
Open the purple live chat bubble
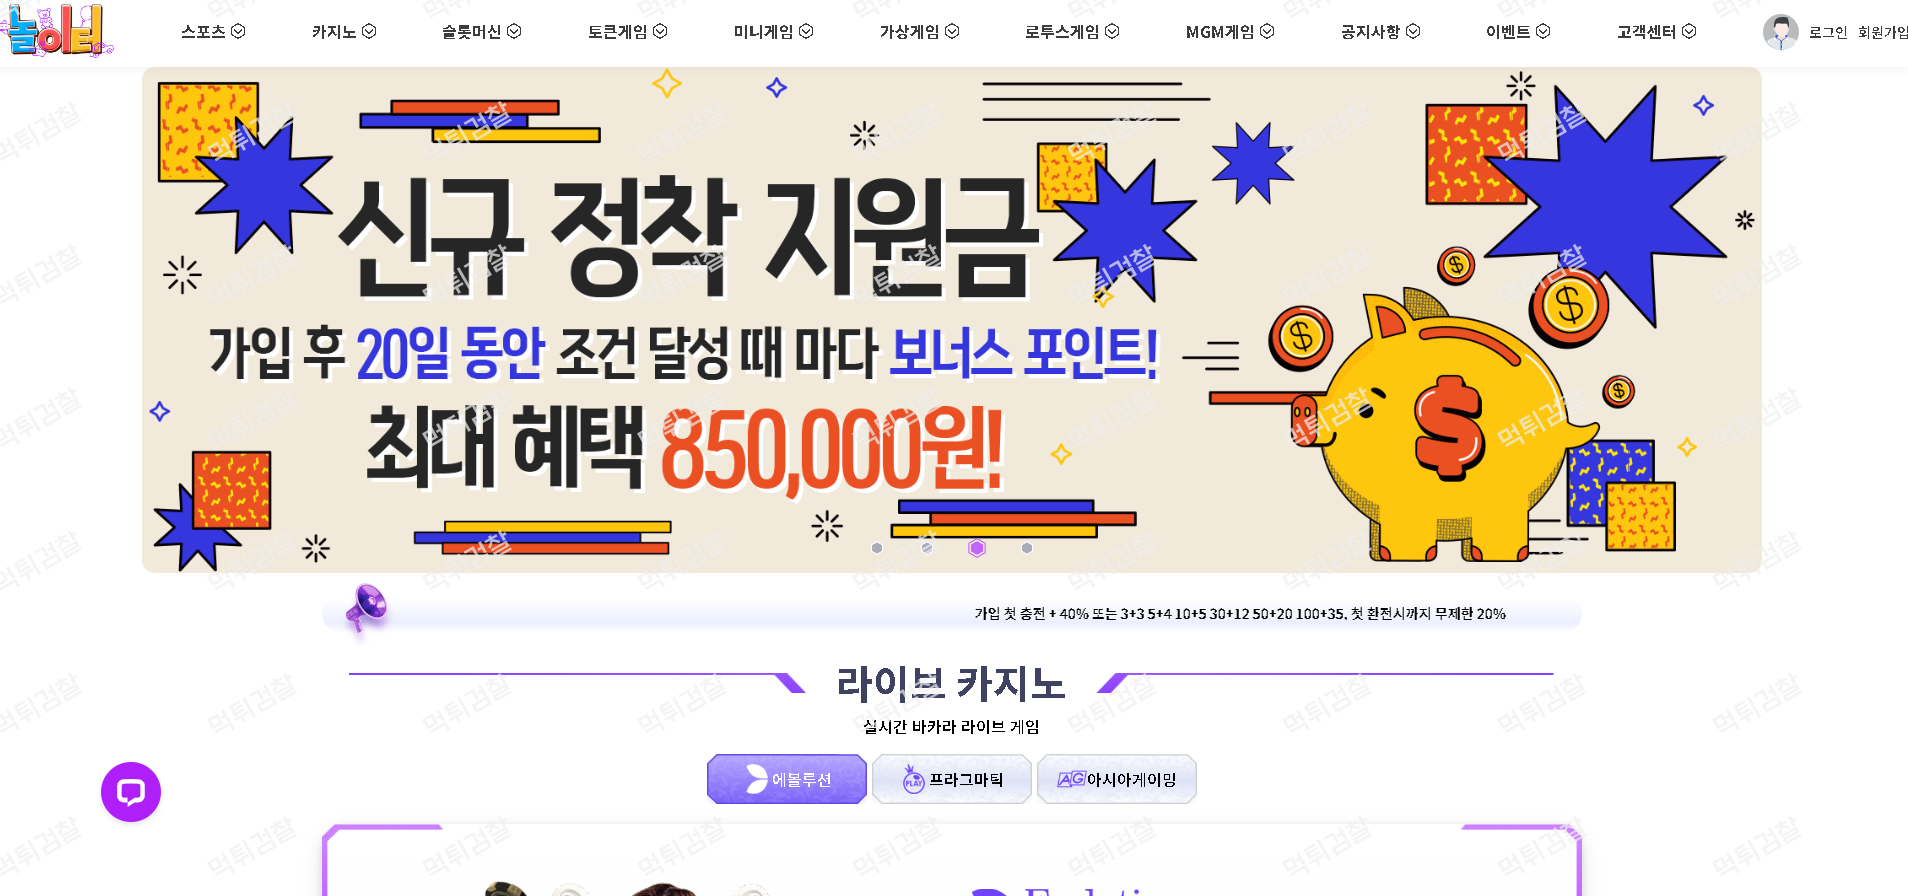[x=131, y=792]
